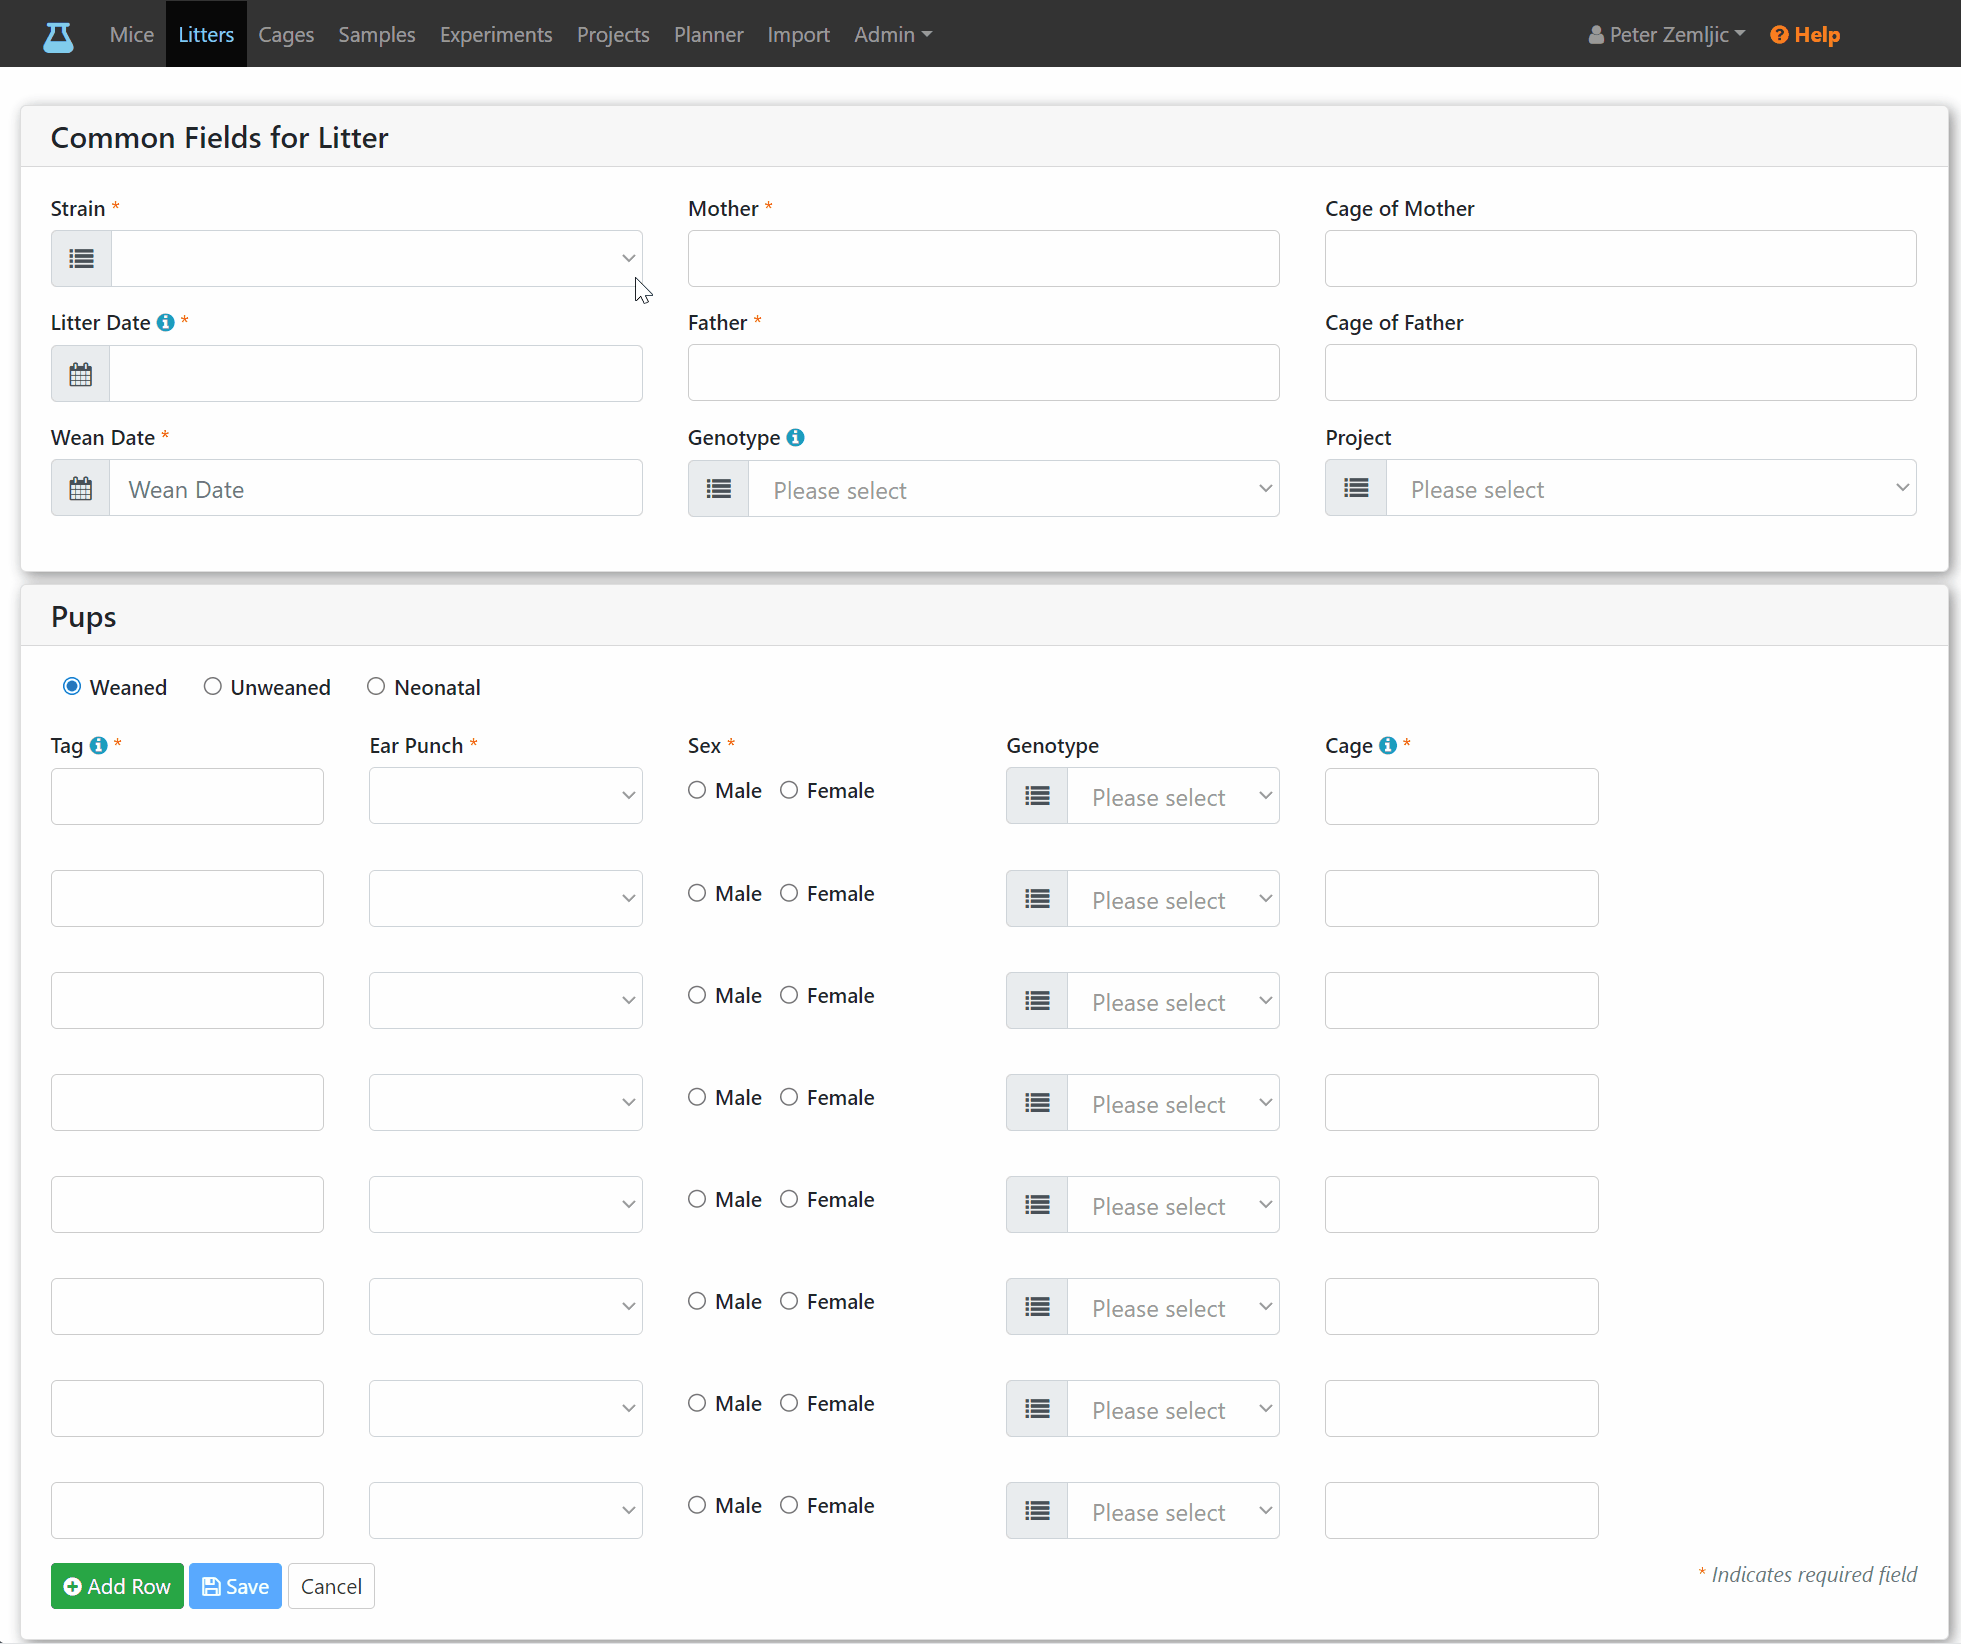The width and height of the screenshot is (1961, 1644).
Task: Click the Tag info icon
Action: 98,745
